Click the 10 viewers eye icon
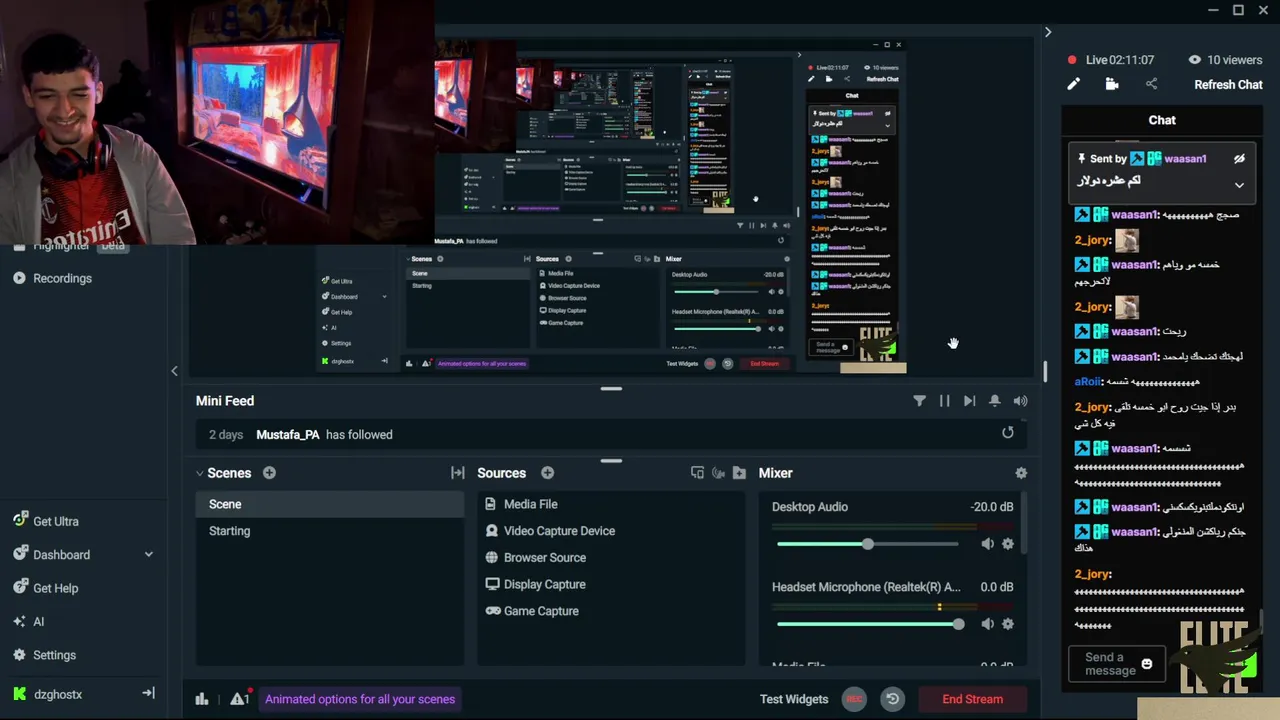The width and height of the screenshot is (1280, 720). click(1194, 60)
